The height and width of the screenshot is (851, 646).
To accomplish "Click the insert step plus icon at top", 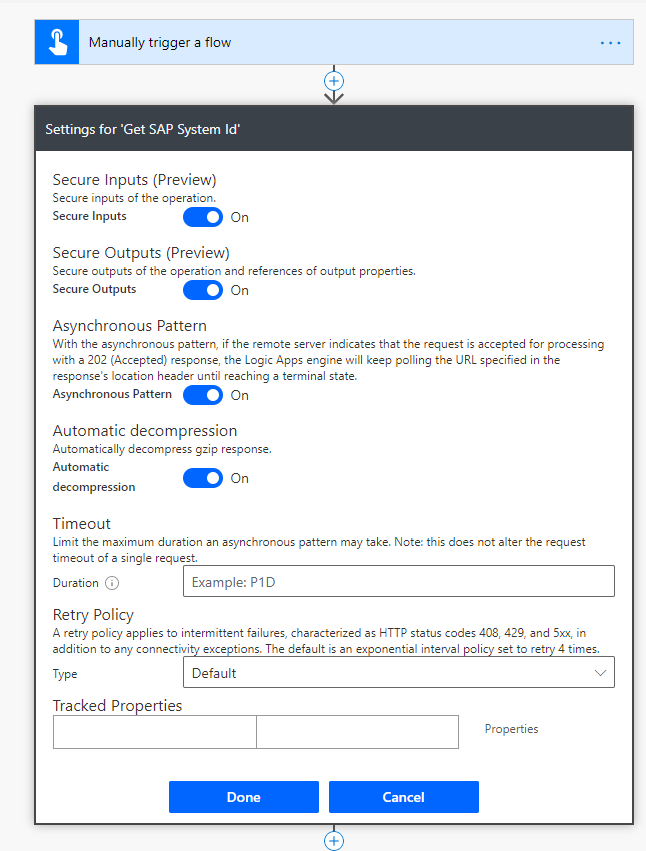I will point(333,81).
